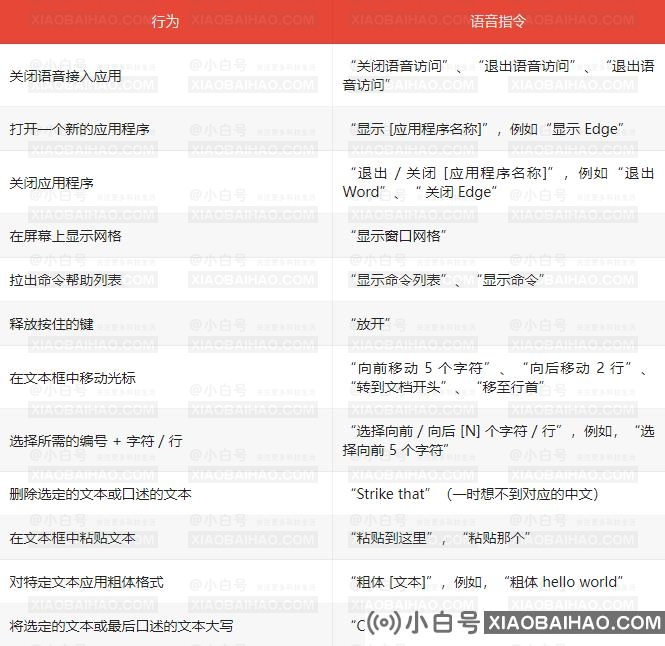This screenshot has height=646, width=665.
Task: Click the "转到文档开头" command text
Action: 398,386
